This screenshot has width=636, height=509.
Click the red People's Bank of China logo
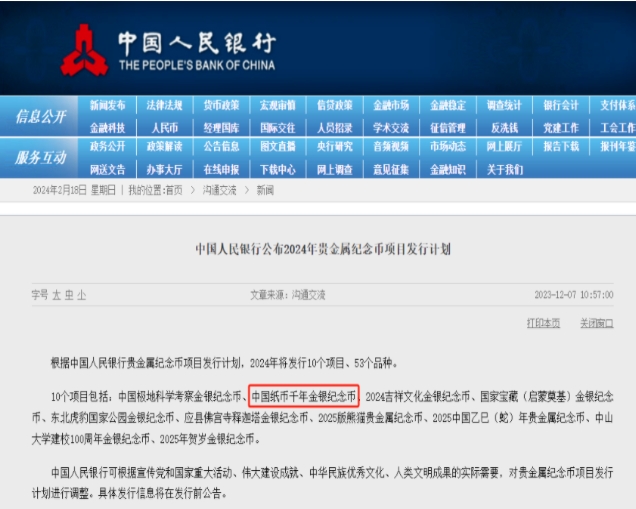84,50
